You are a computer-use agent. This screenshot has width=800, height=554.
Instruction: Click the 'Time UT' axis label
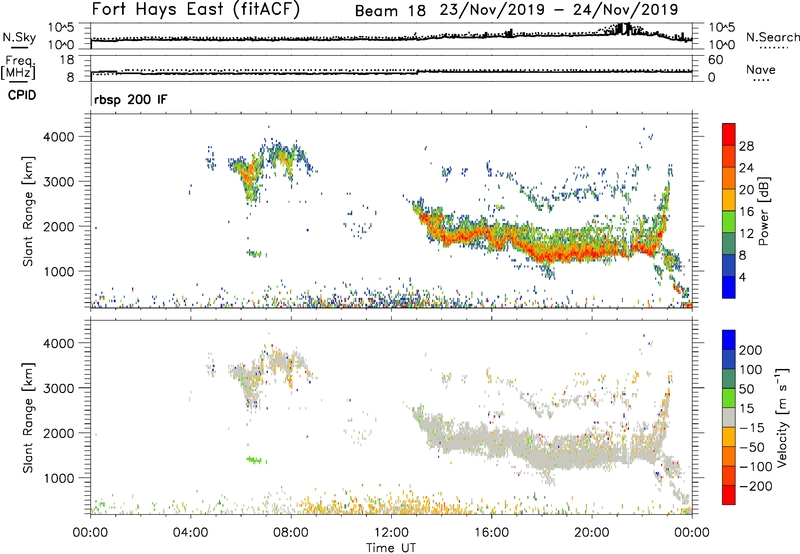tap(391, 547)
